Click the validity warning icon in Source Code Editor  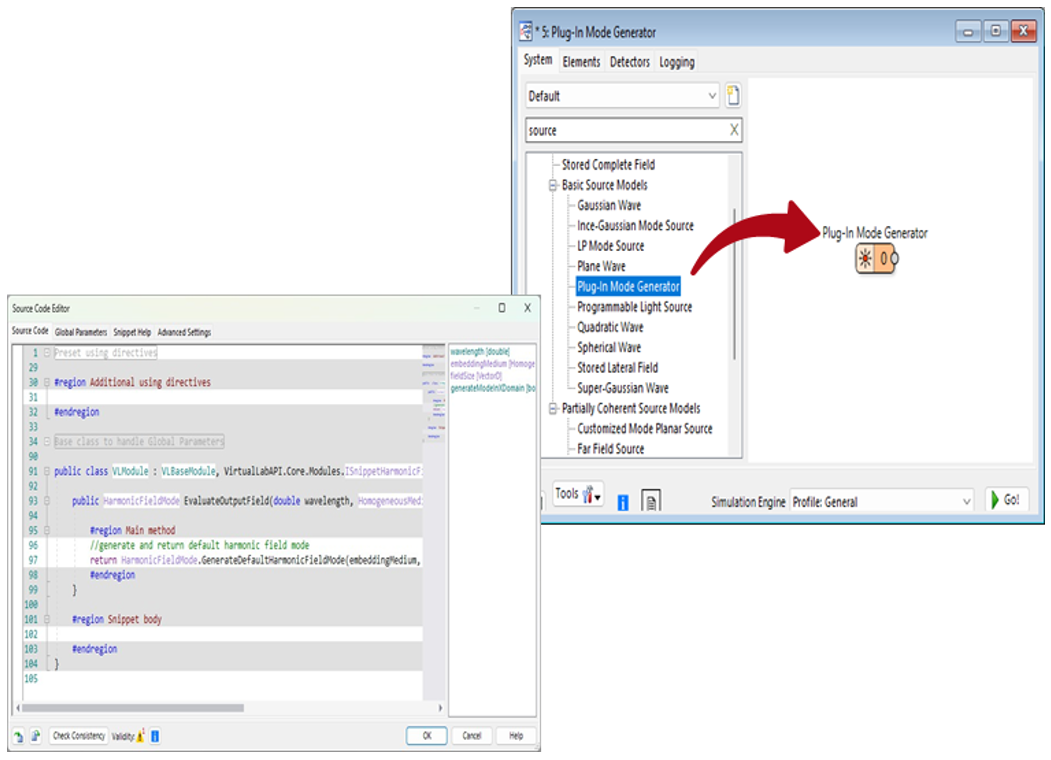pyautogui.click(x=141, y=736)
